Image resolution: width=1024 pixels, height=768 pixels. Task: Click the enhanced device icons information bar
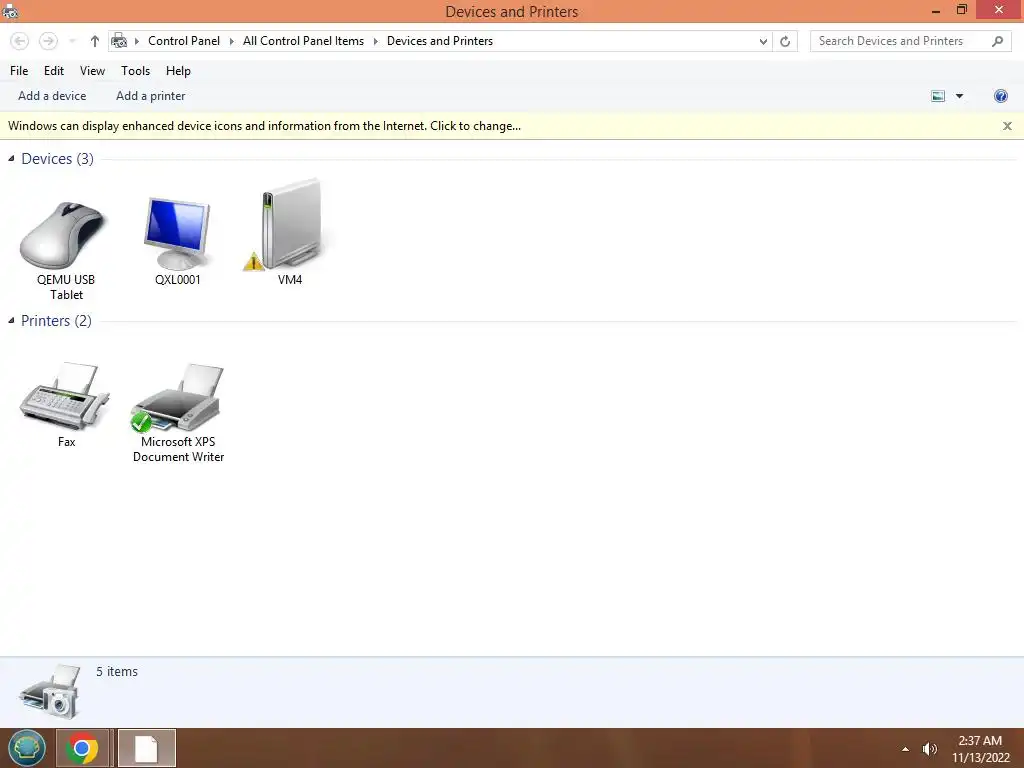click(x=264, y=126)
